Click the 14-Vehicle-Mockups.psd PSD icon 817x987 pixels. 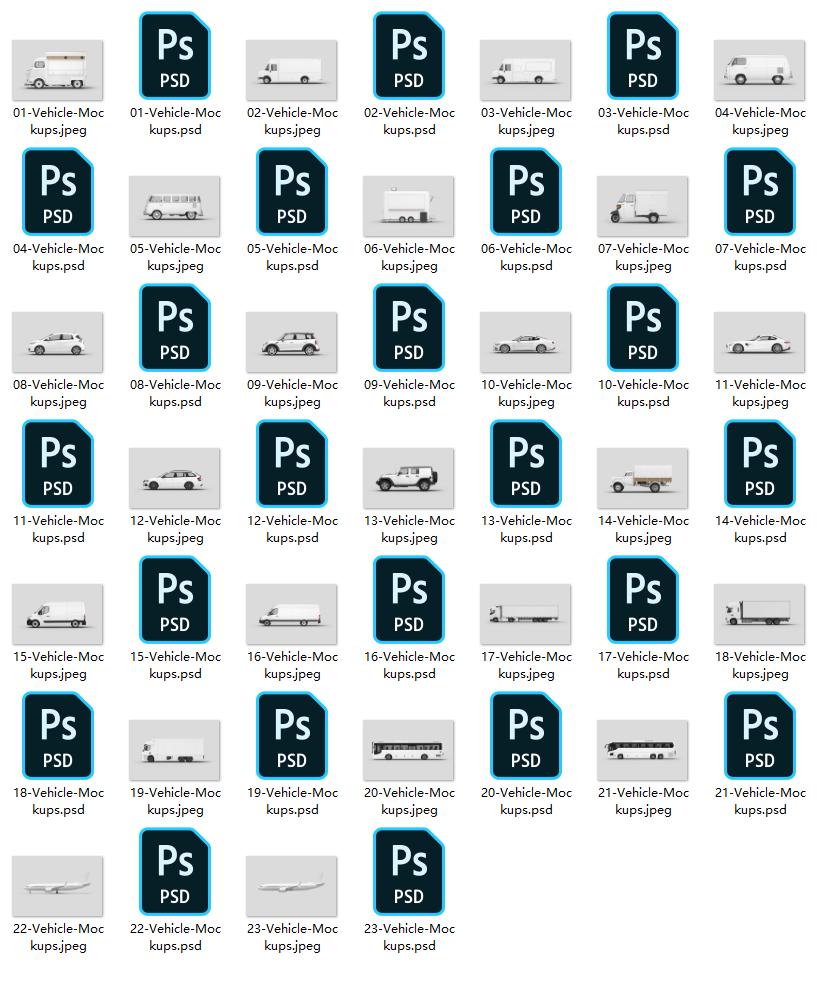click(x=760, y=463)
